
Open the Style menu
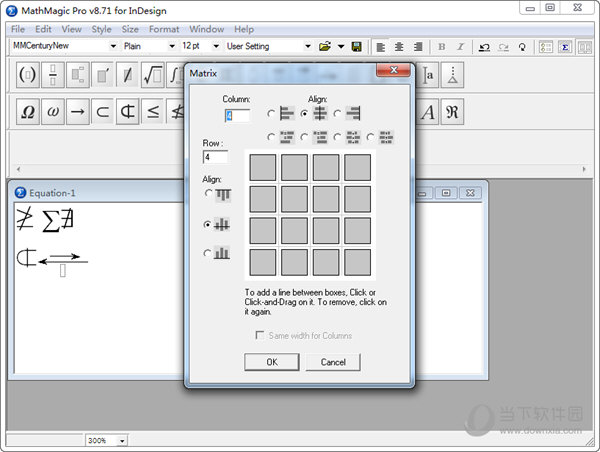coord(101,29)
